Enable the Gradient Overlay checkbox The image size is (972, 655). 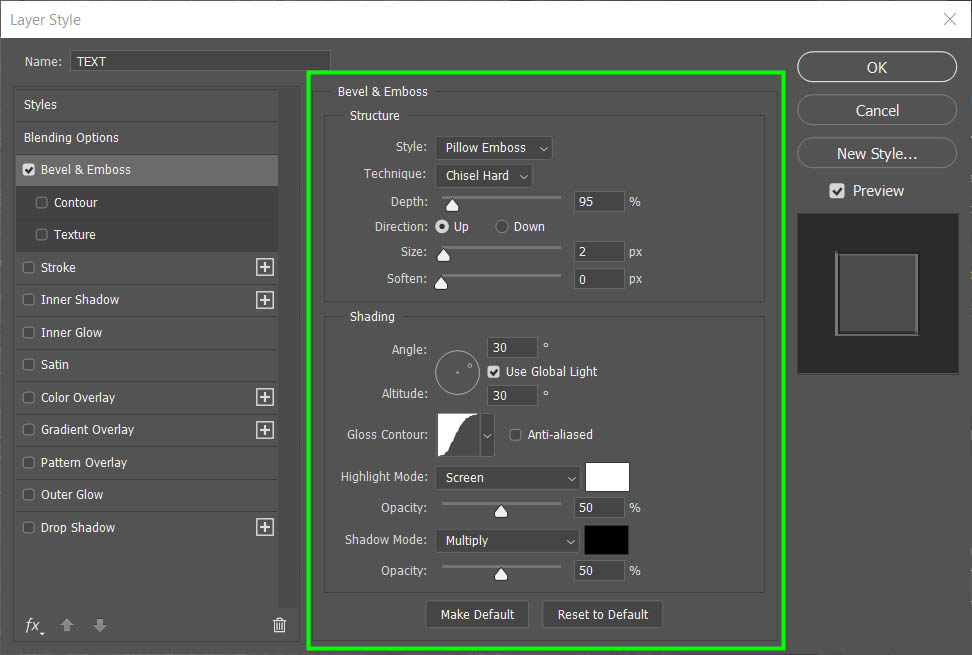(x=29, y=430)
